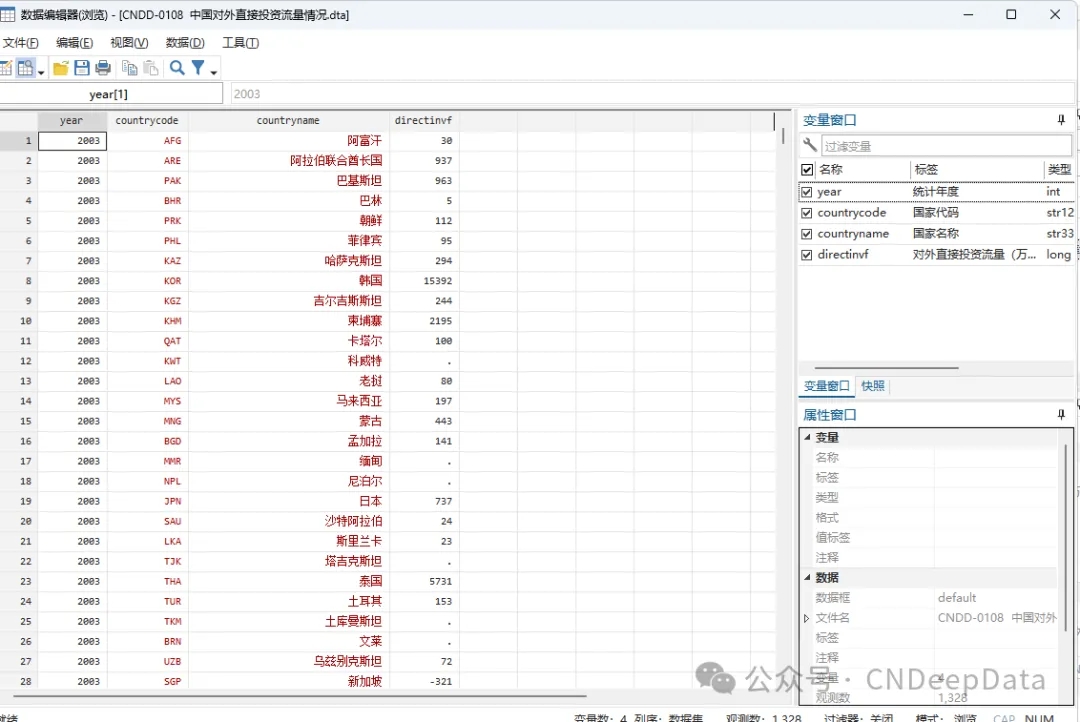This screenshot has height=722, width=1080.
Task: Collapse the 数据 properties section
Action: pyautogui.click(x=807, y=577)
